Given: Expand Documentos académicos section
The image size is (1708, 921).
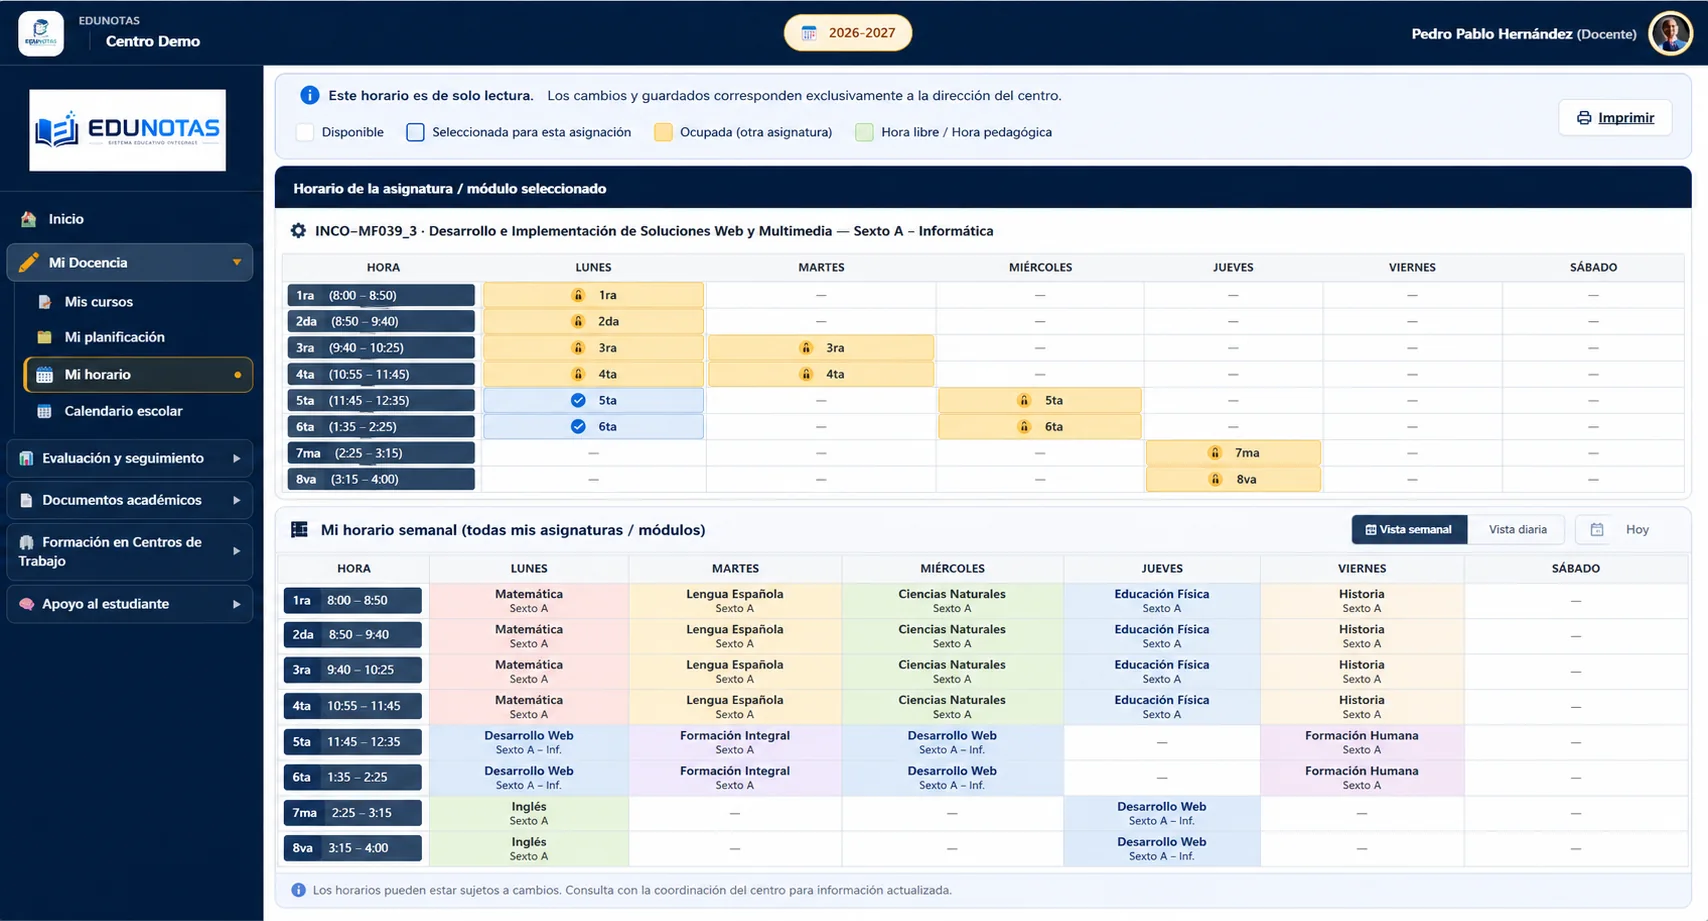Looking at the screenshot, I should click(129, 500).
